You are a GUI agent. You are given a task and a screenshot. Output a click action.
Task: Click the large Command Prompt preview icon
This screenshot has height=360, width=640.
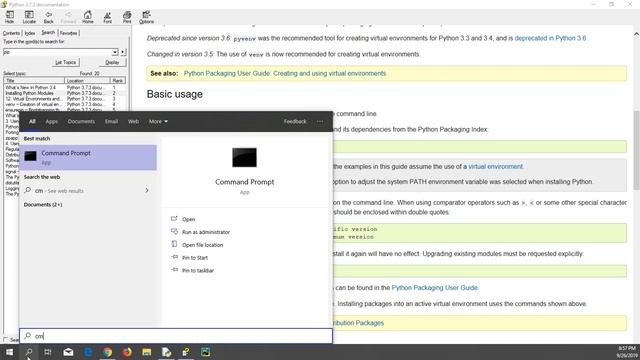244,158
